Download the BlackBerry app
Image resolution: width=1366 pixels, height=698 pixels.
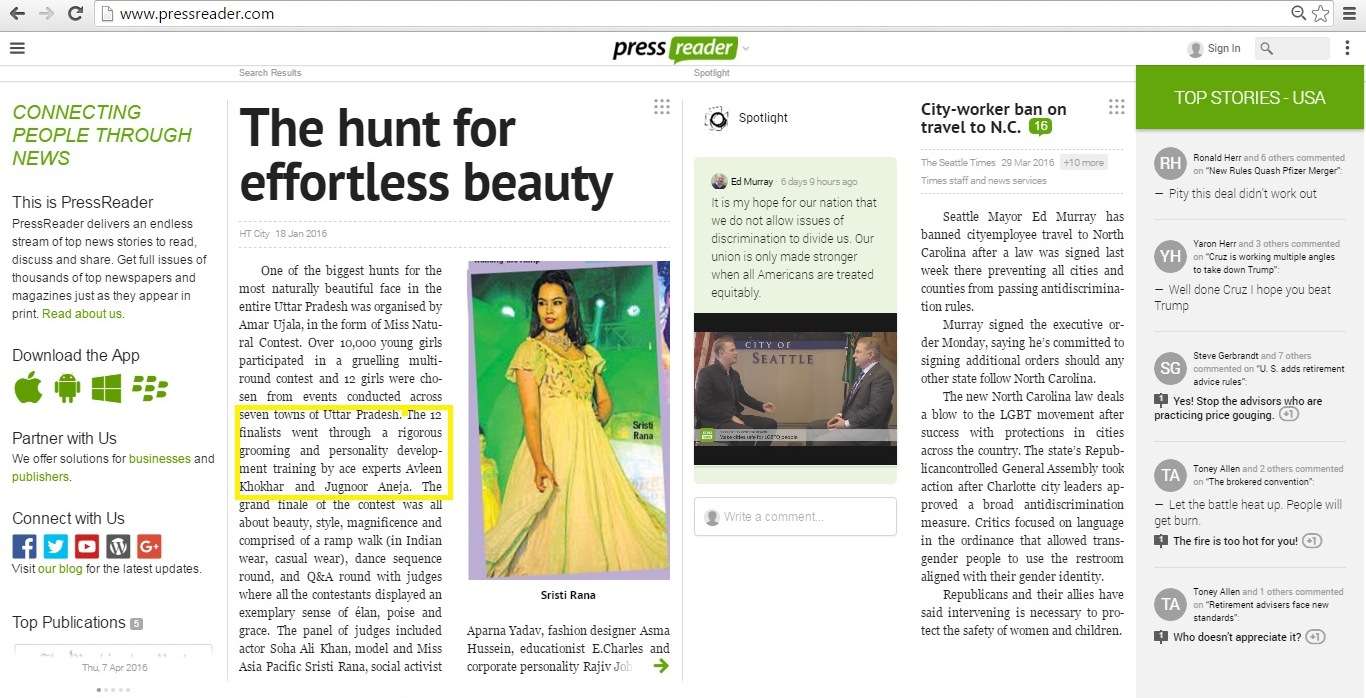[150, 388]
